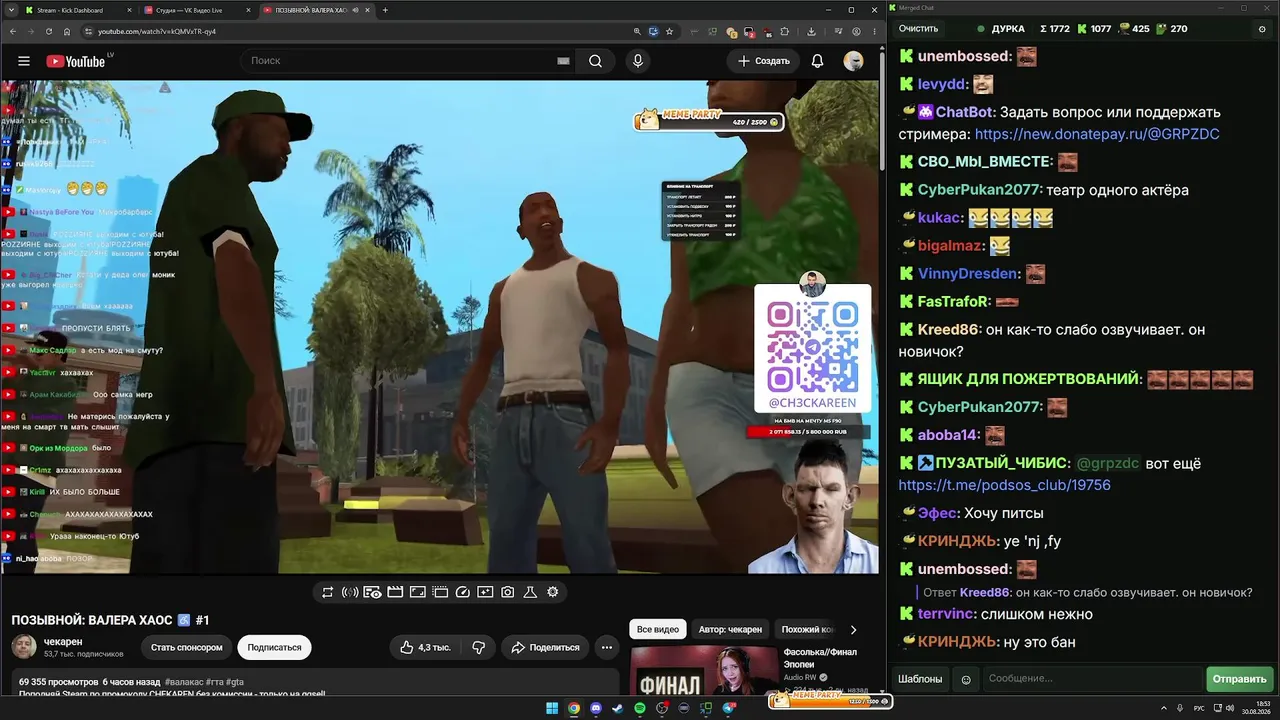The image size is (1280, 720).
Task: Click the Поделиться share button
Action: 545,647
